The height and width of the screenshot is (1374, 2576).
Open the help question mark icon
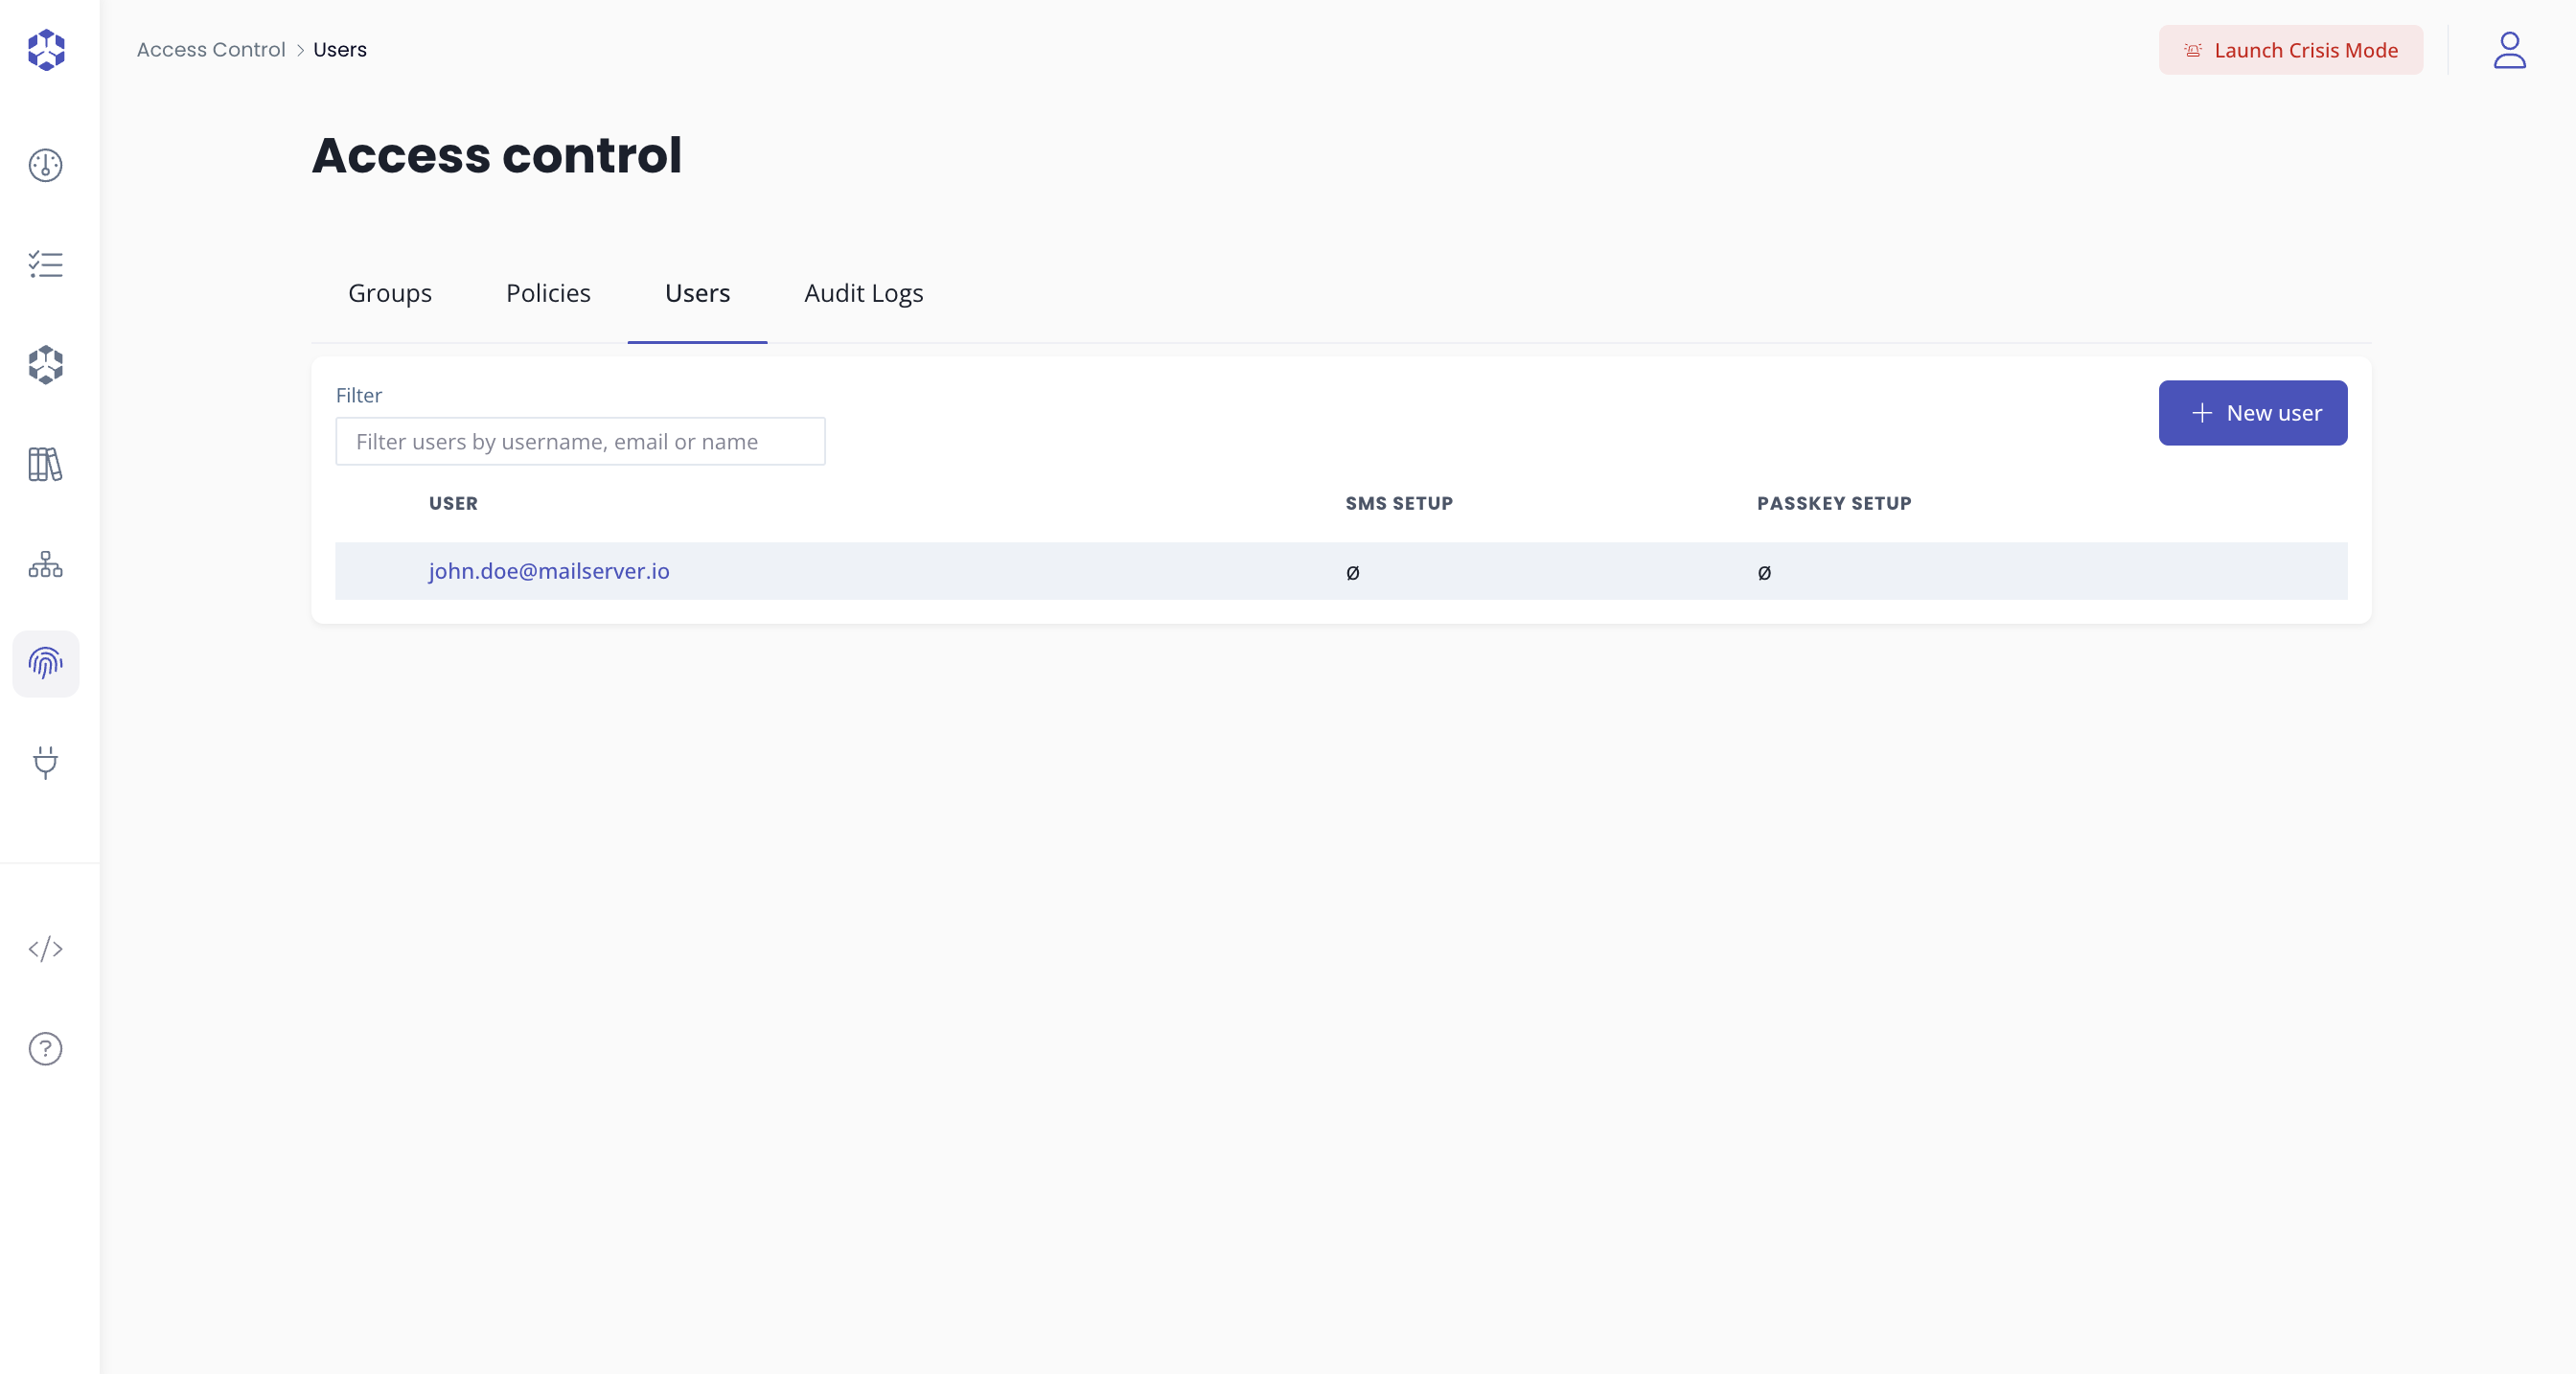[x=46, y=1049]
